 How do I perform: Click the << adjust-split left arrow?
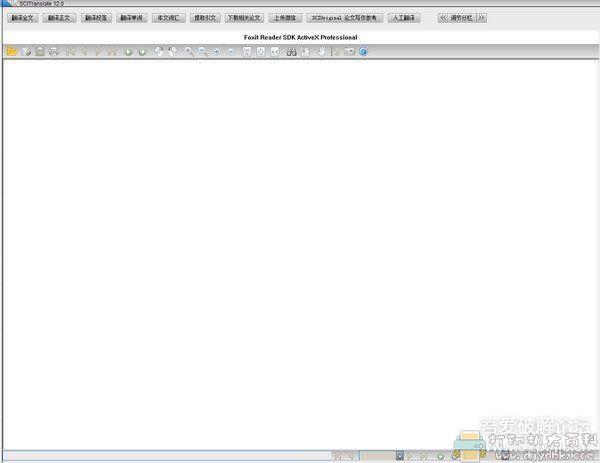443,18
